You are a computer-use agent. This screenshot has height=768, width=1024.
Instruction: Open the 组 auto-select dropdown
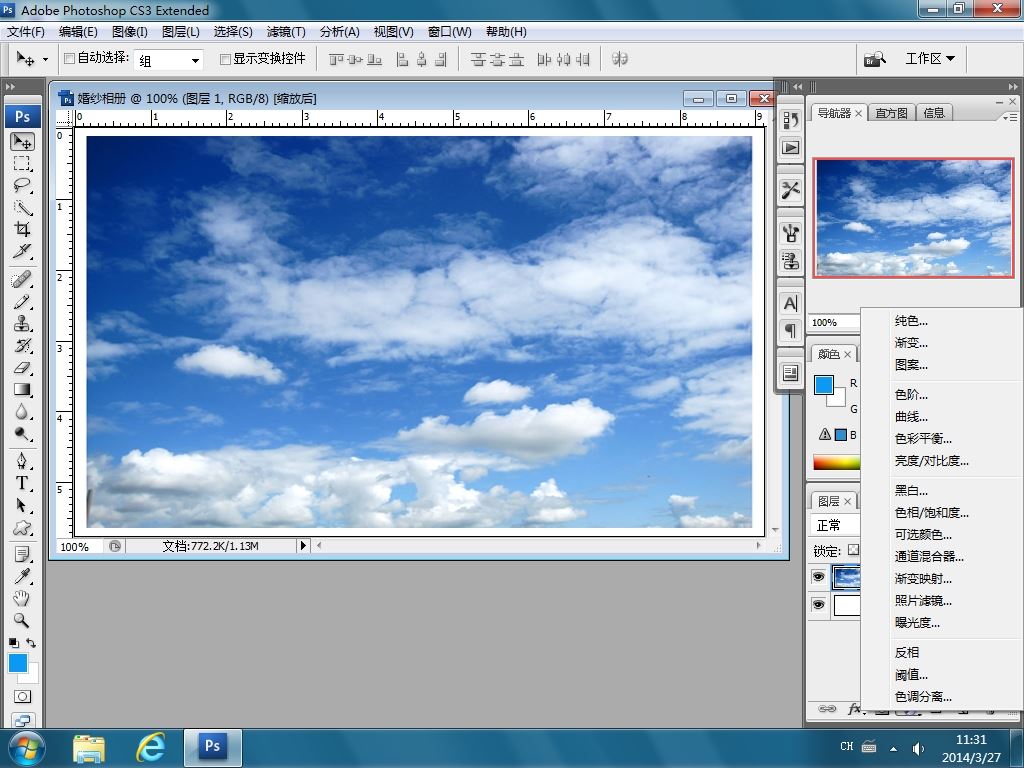click(x=168, y=60)
